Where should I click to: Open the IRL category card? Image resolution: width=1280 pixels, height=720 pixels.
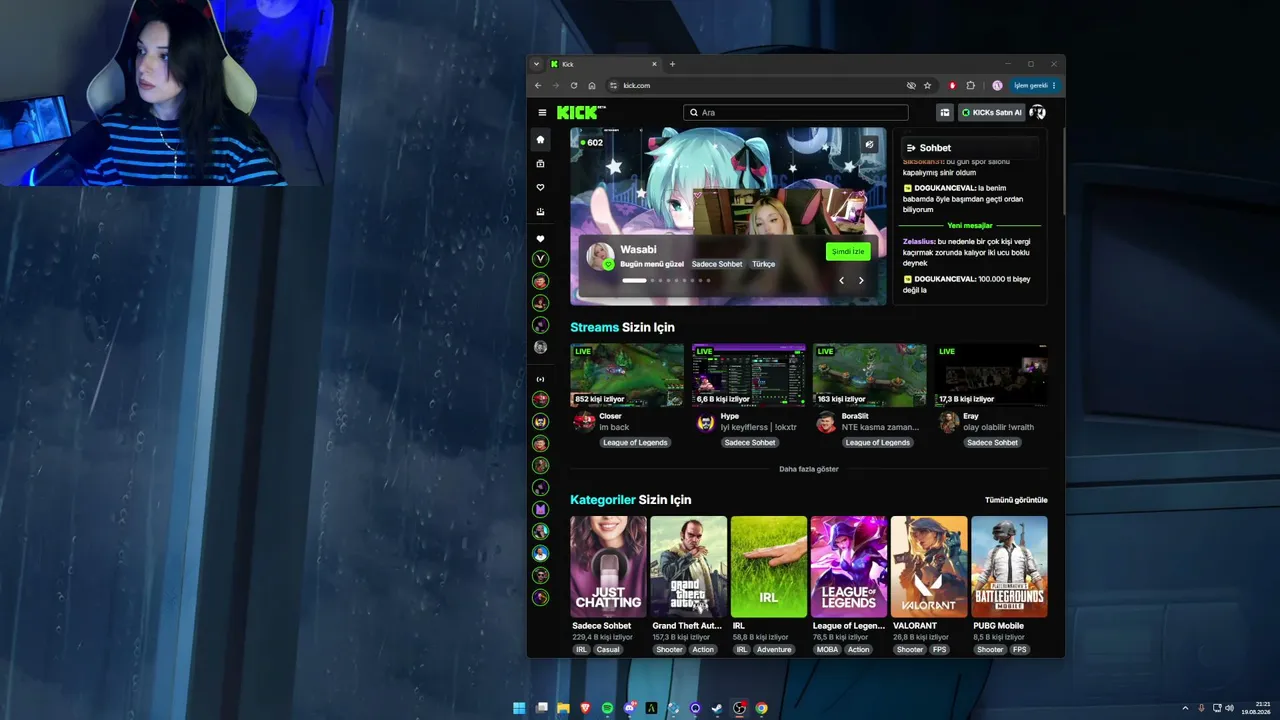click(x=769, y=567)
